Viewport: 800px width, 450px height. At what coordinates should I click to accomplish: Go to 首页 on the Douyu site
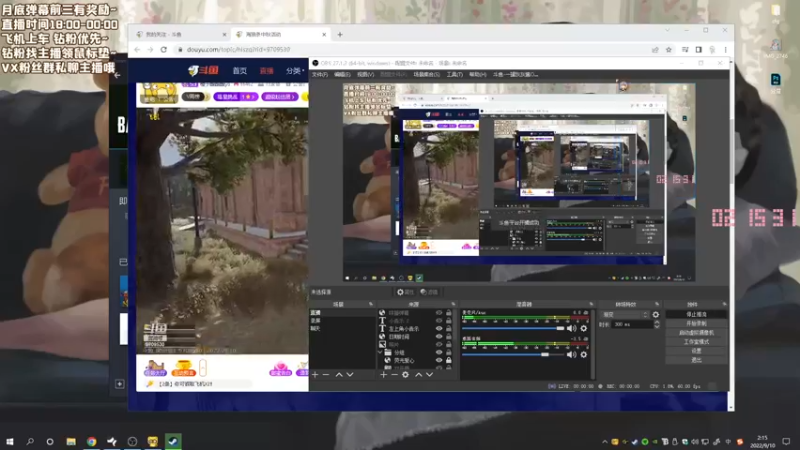[240, 71]
